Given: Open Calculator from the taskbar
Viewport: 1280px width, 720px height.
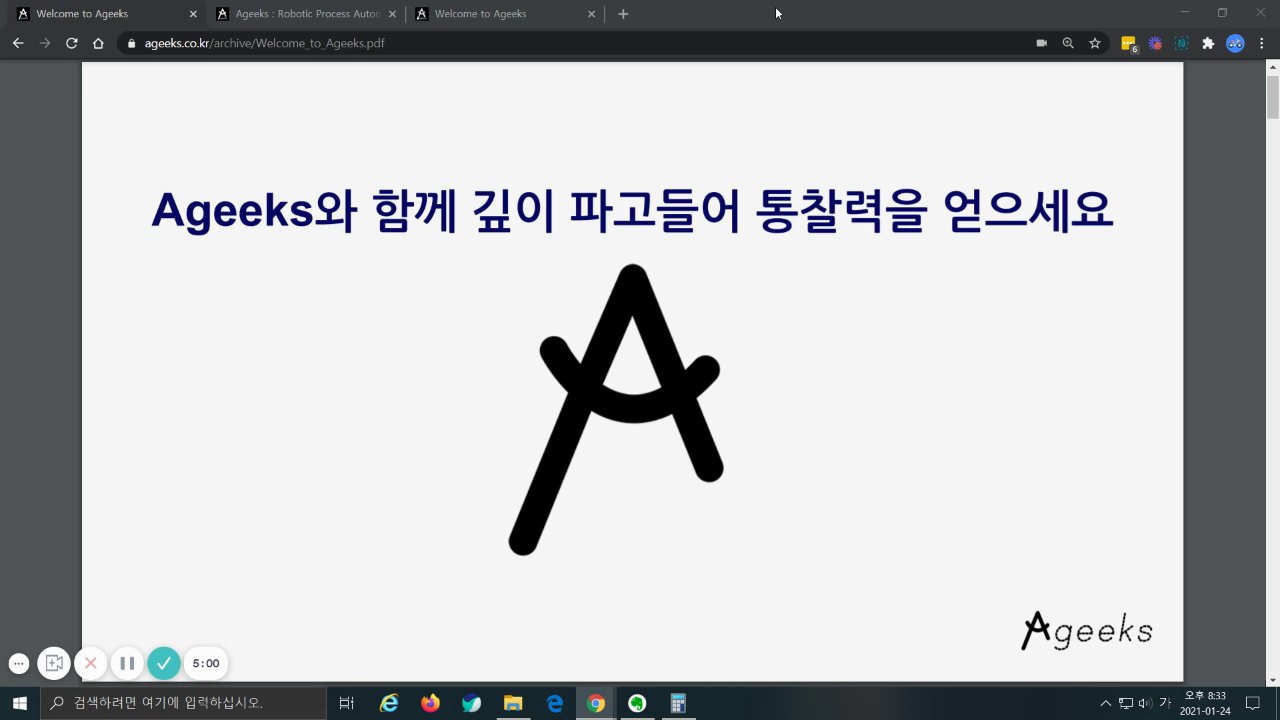Looking at the screenshot, I should (x=678, y=703).
